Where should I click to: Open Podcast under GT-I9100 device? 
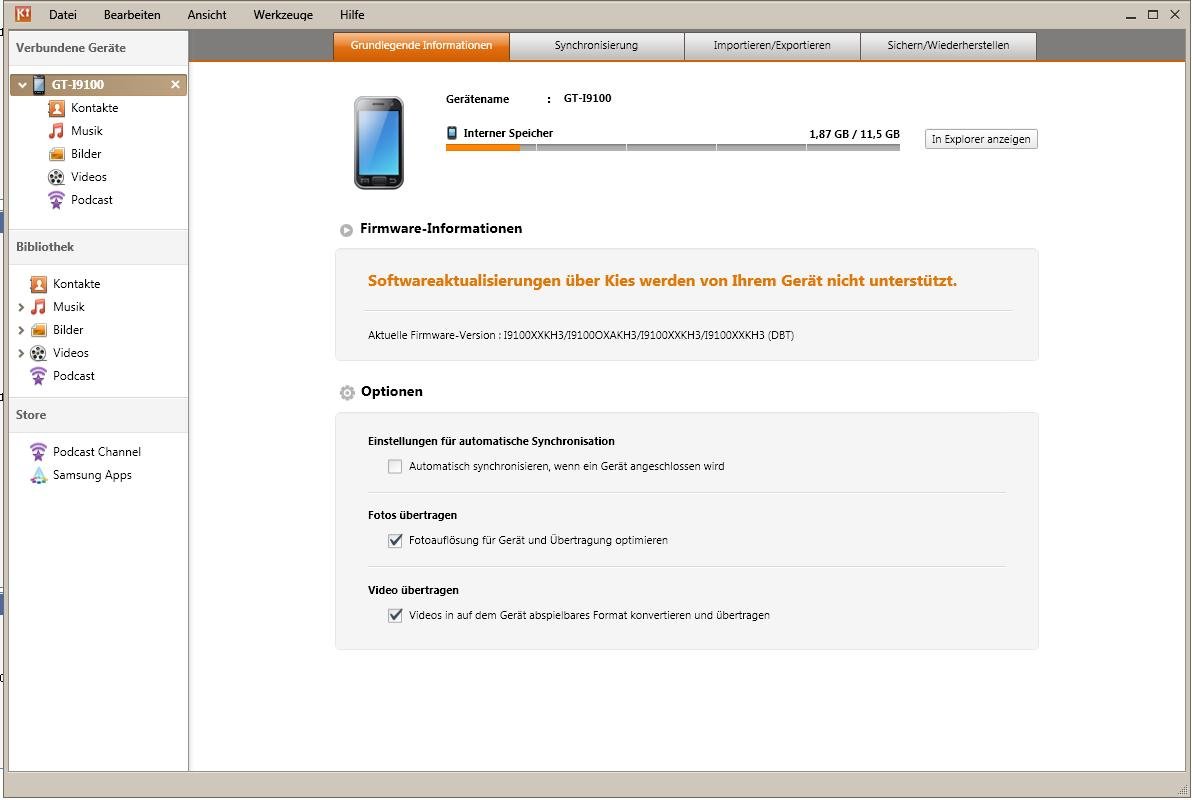[x=91, y=200]
